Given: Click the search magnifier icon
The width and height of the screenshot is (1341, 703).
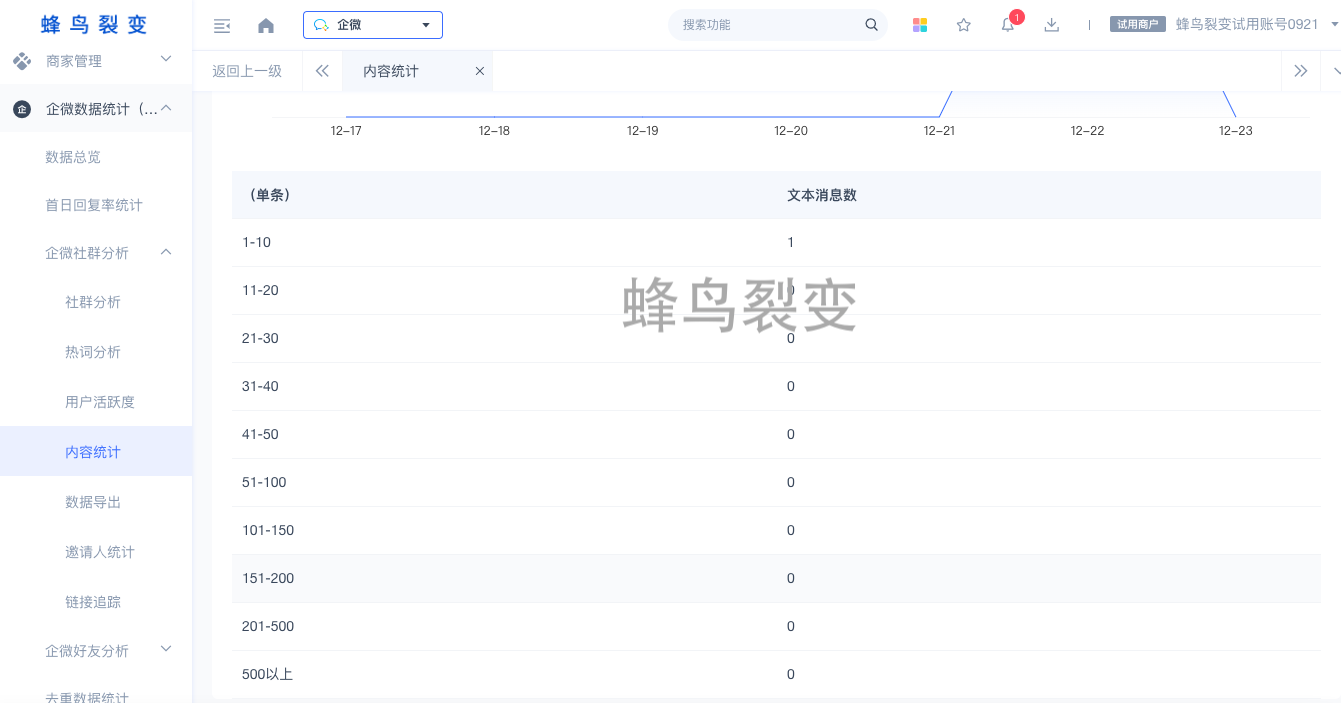Looking at the screenshot, I should coord(871,25).
